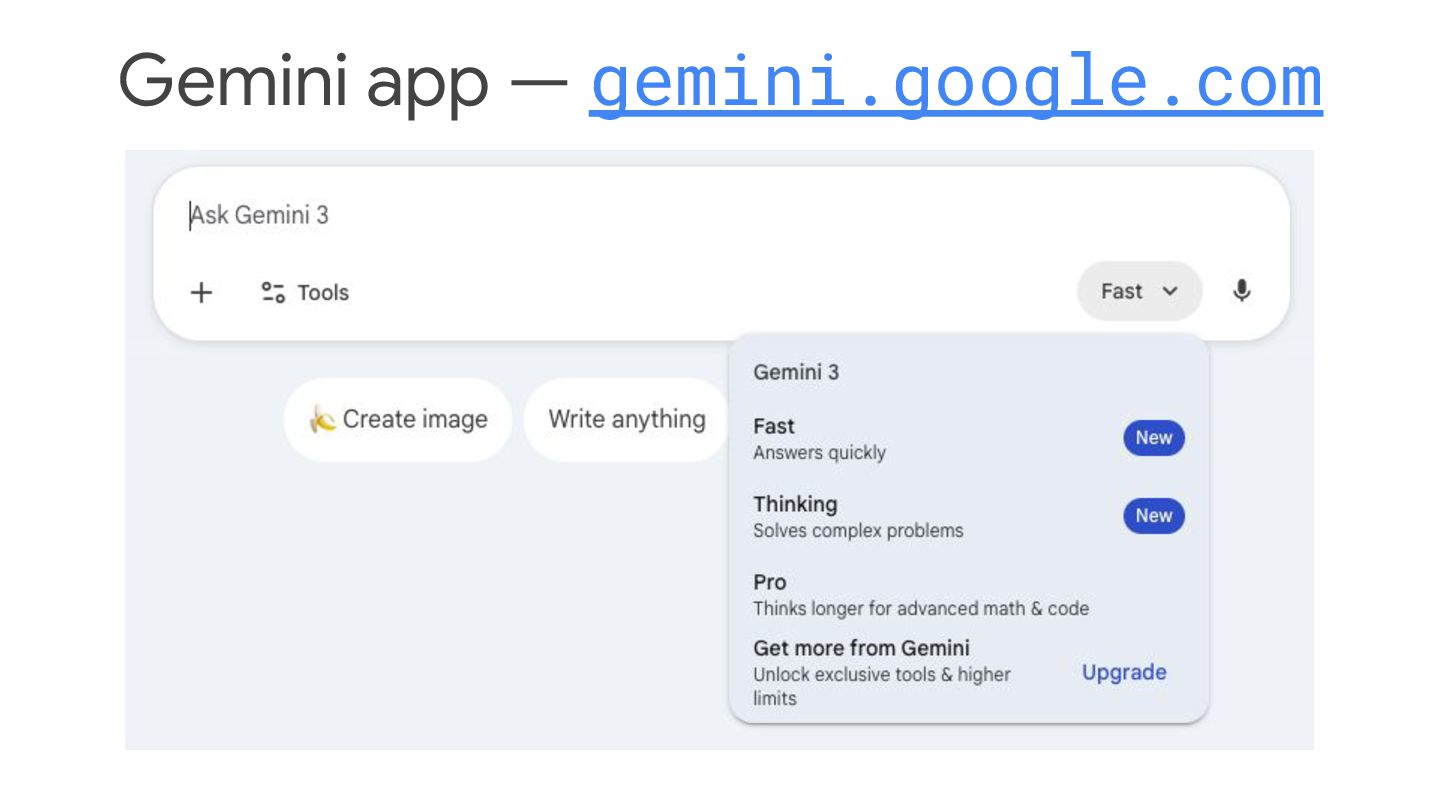Click the 'Solves complex problems' description text
Viewport: 1440px width, 810px height.
tap(858, 531)
